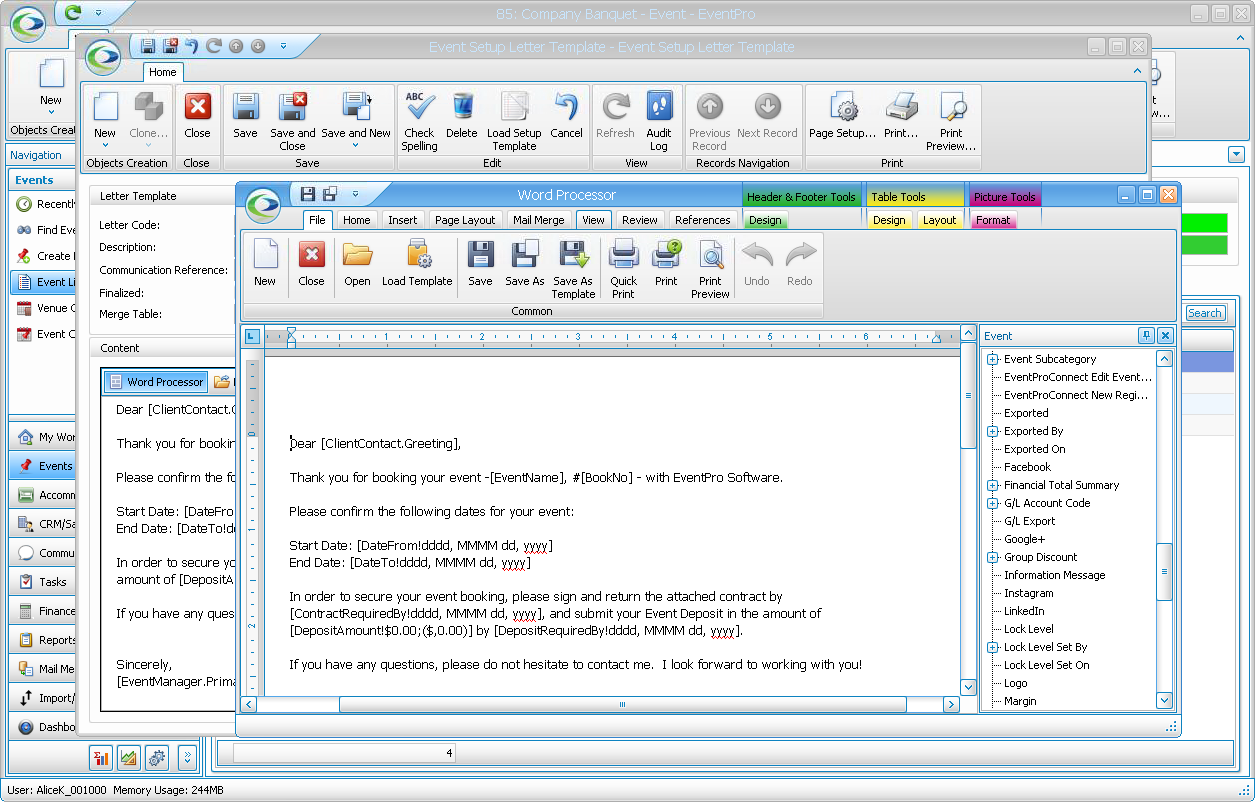Expand the G/L Account Code node

point(993,503)
